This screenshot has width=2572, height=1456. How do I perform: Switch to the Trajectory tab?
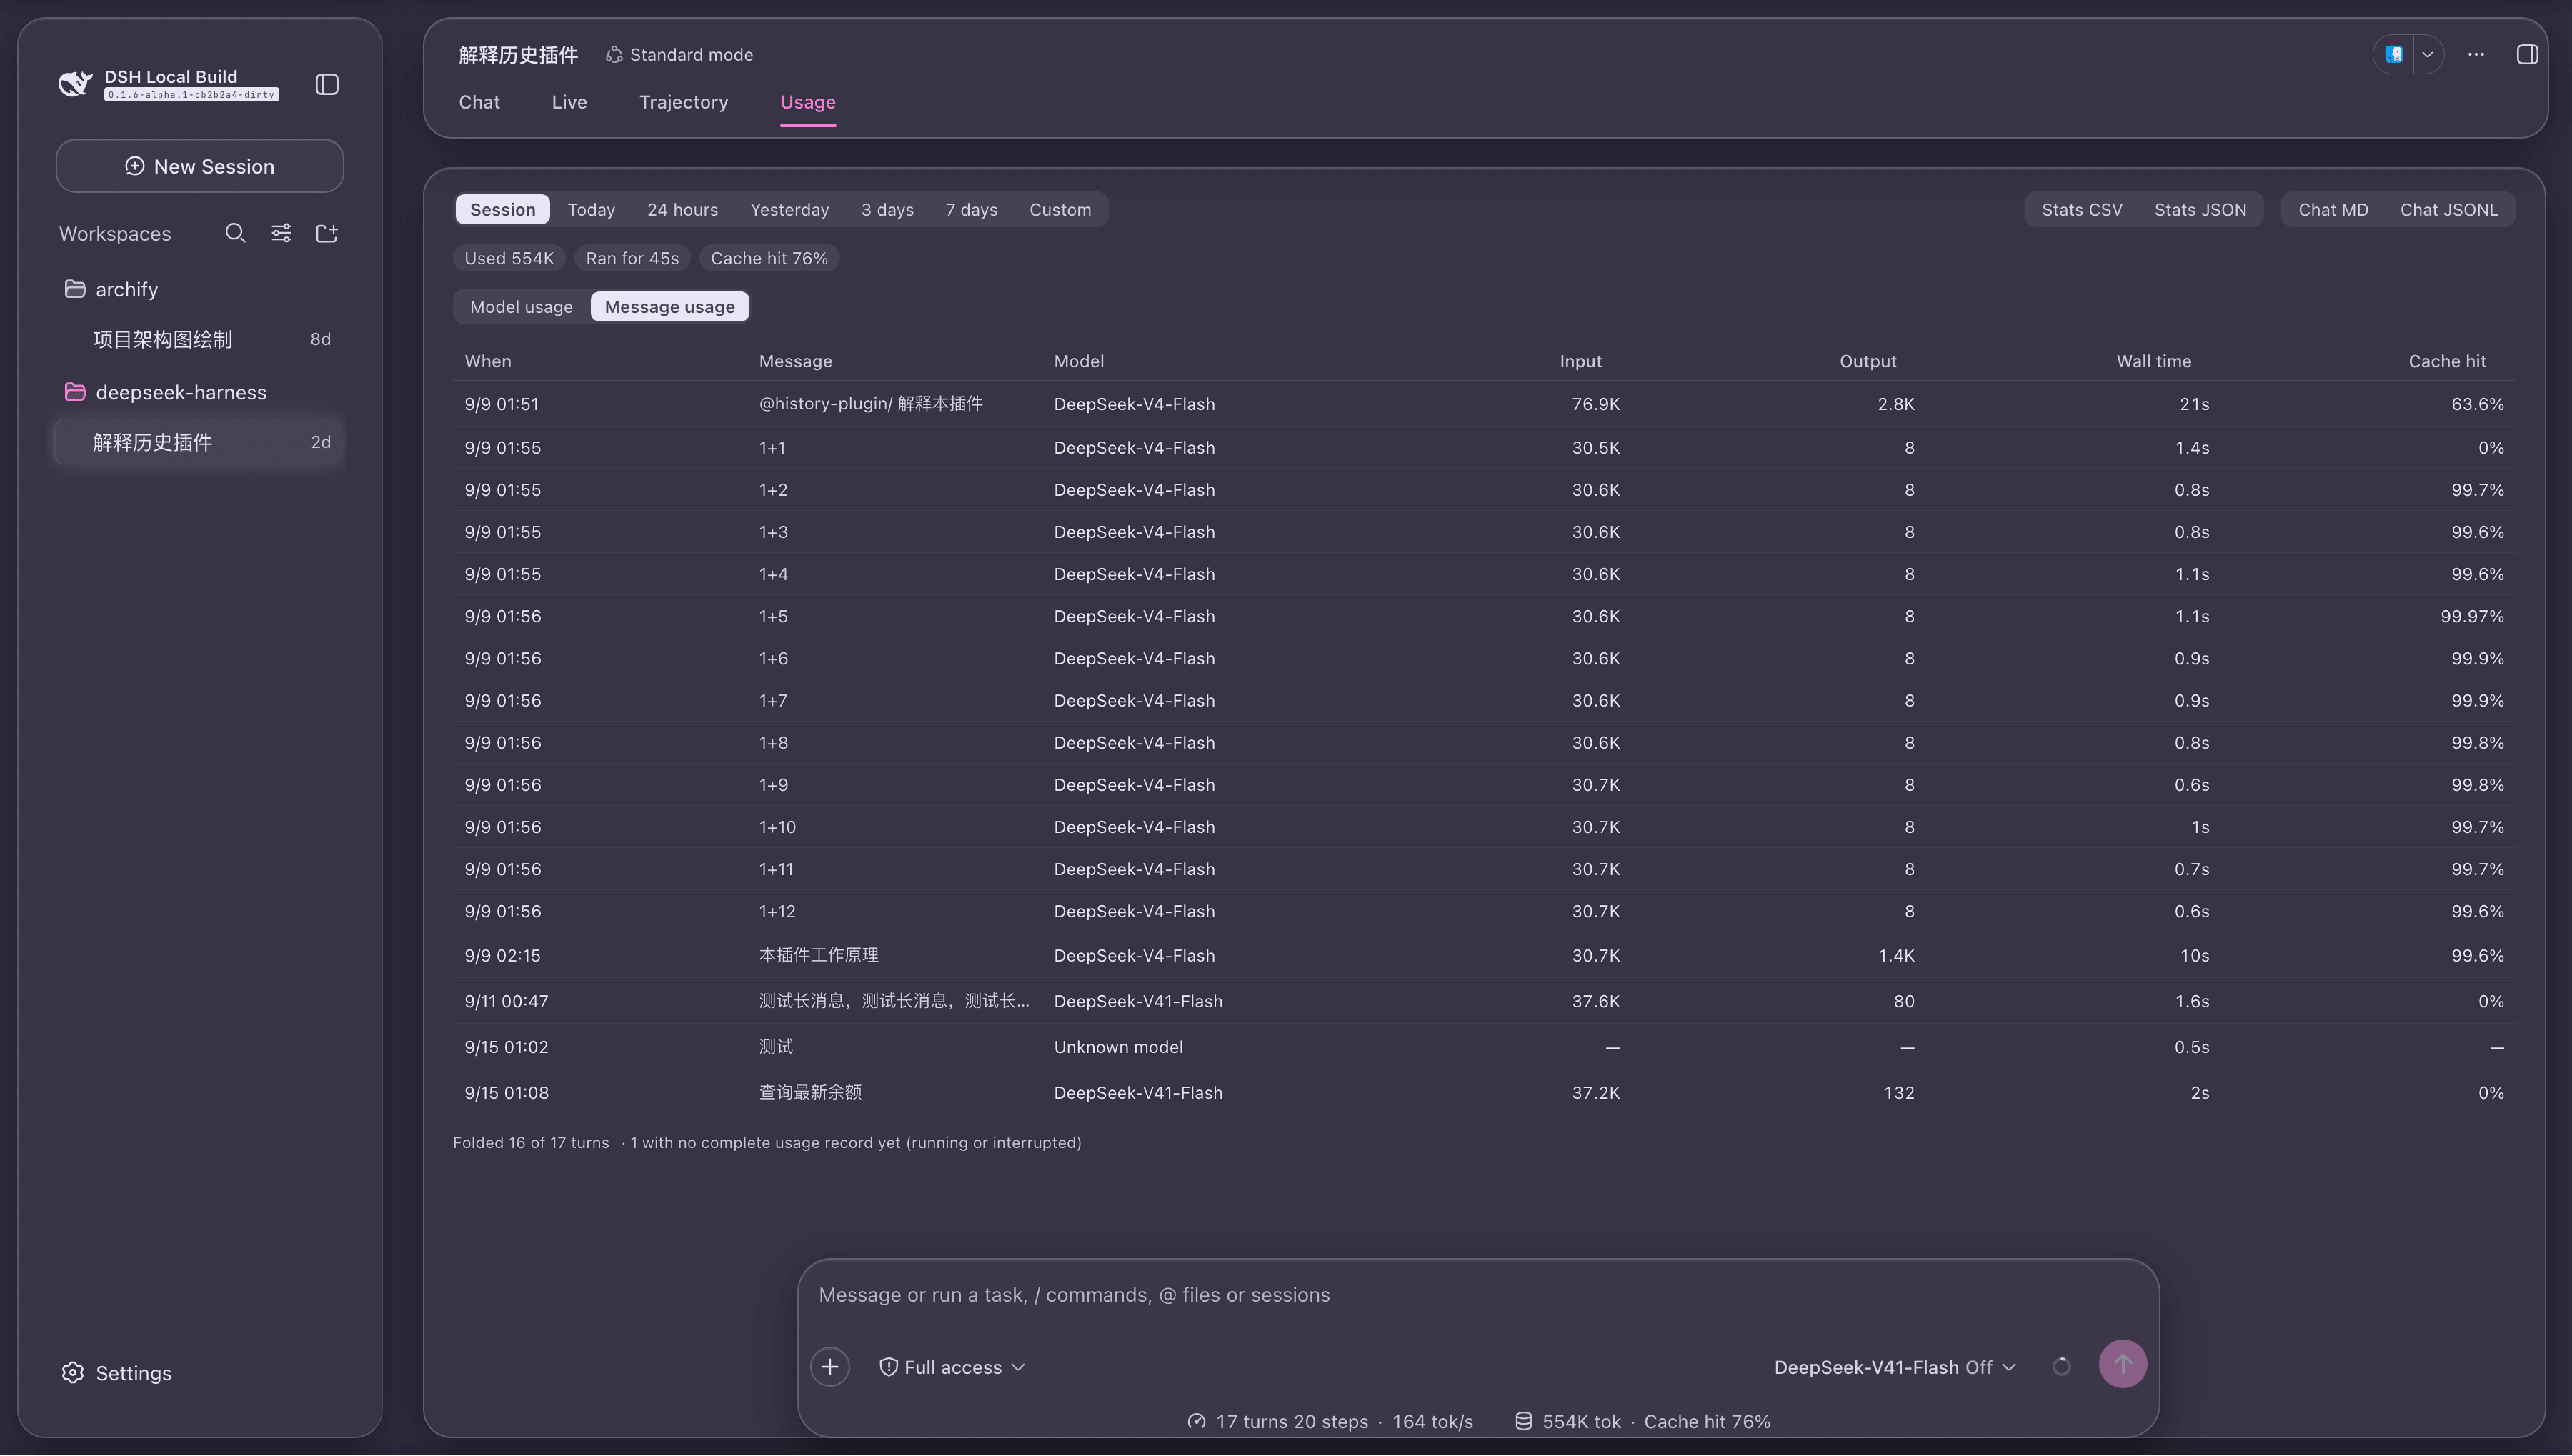tap(683, 102)
